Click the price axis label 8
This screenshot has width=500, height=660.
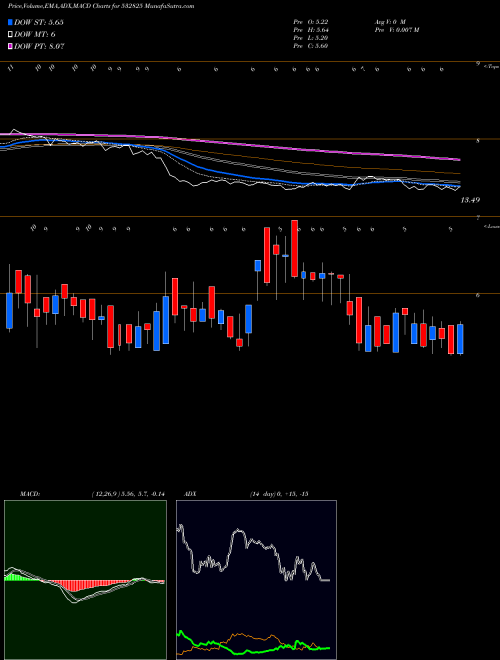tap(478, 141)
